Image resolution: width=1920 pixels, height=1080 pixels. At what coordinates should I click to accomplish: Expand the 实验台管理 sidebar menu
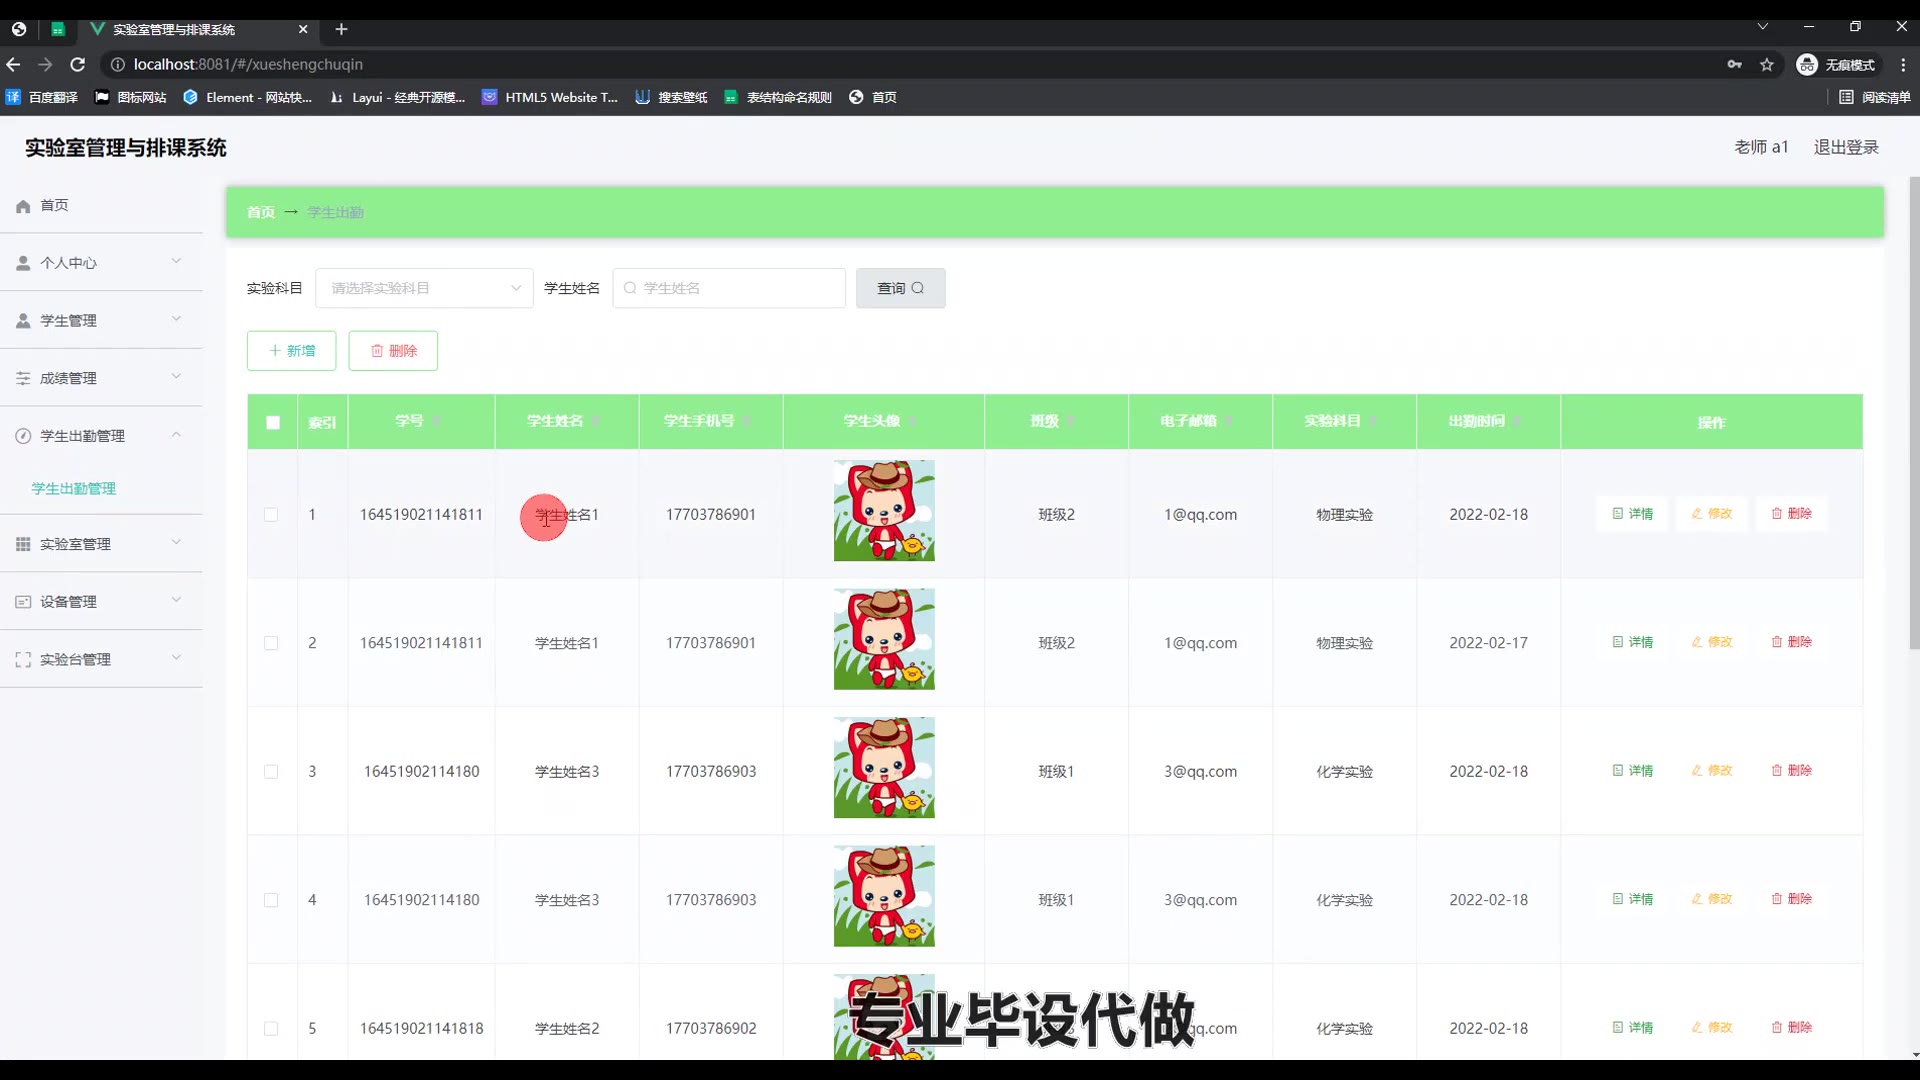coord(101,659)
